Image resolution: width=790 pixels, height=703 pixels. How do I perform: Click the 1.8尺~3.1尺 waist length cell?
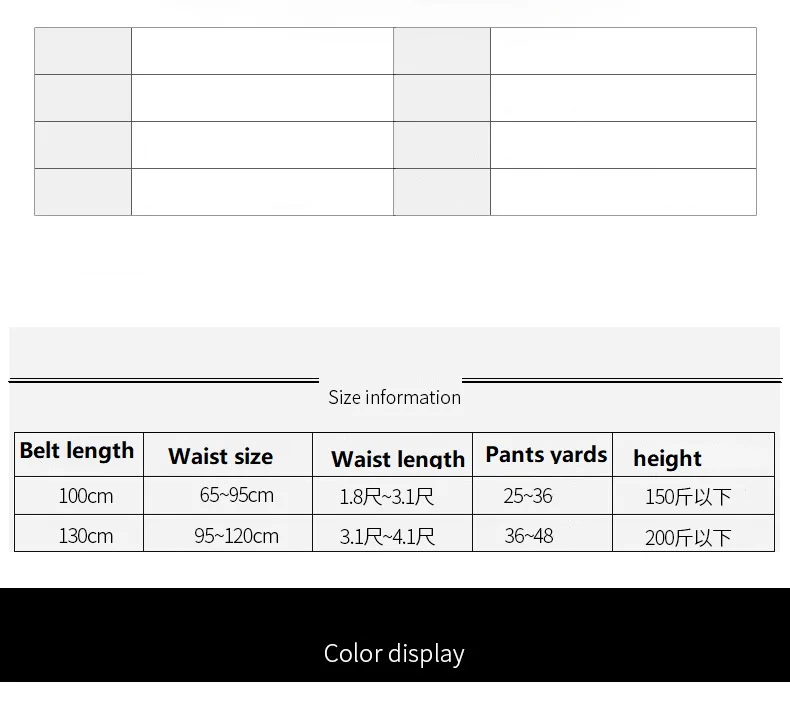(392, 495)
